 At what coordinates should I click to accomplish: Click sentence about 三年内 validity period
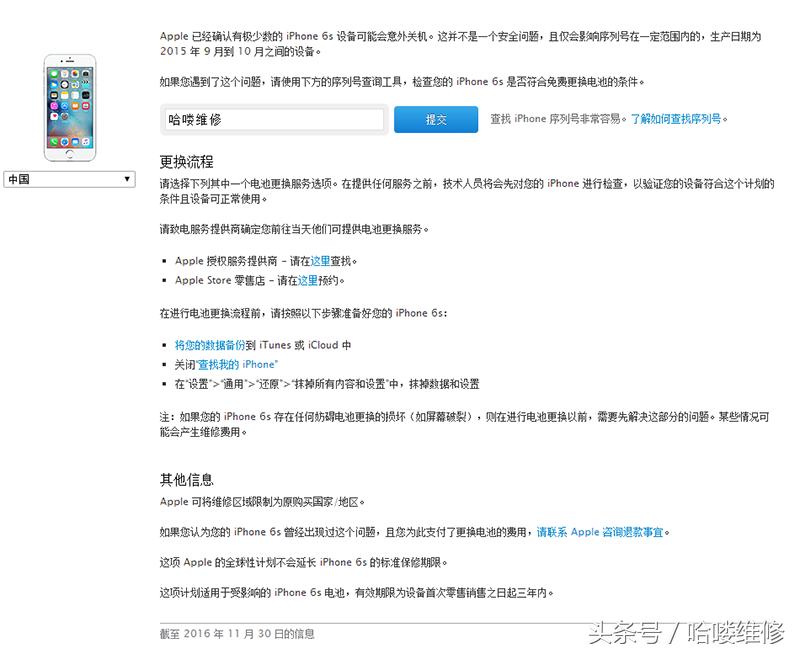(357, 593)
